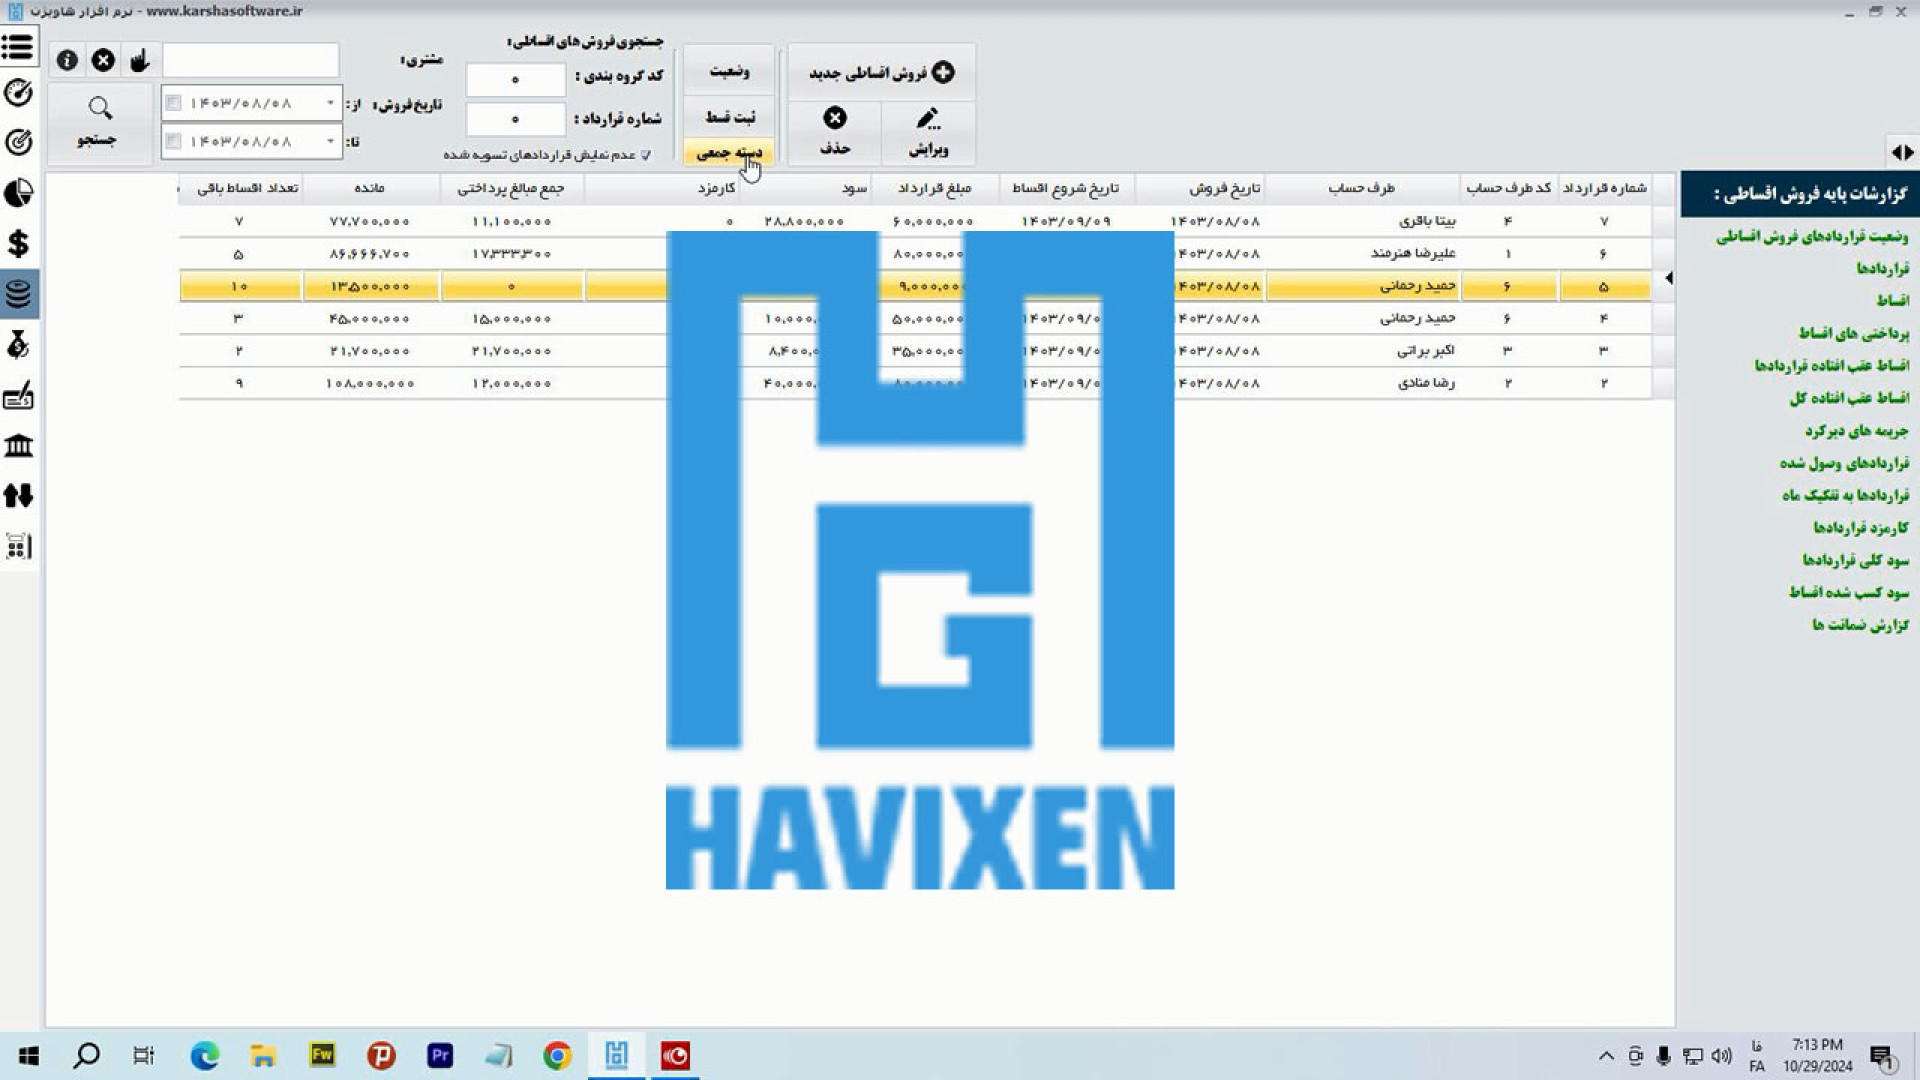Click the ویرایش edit button
Image resolution: width=1920 pixels, height=1080 pixels.
pyautogui.click(x=928, y=131)
